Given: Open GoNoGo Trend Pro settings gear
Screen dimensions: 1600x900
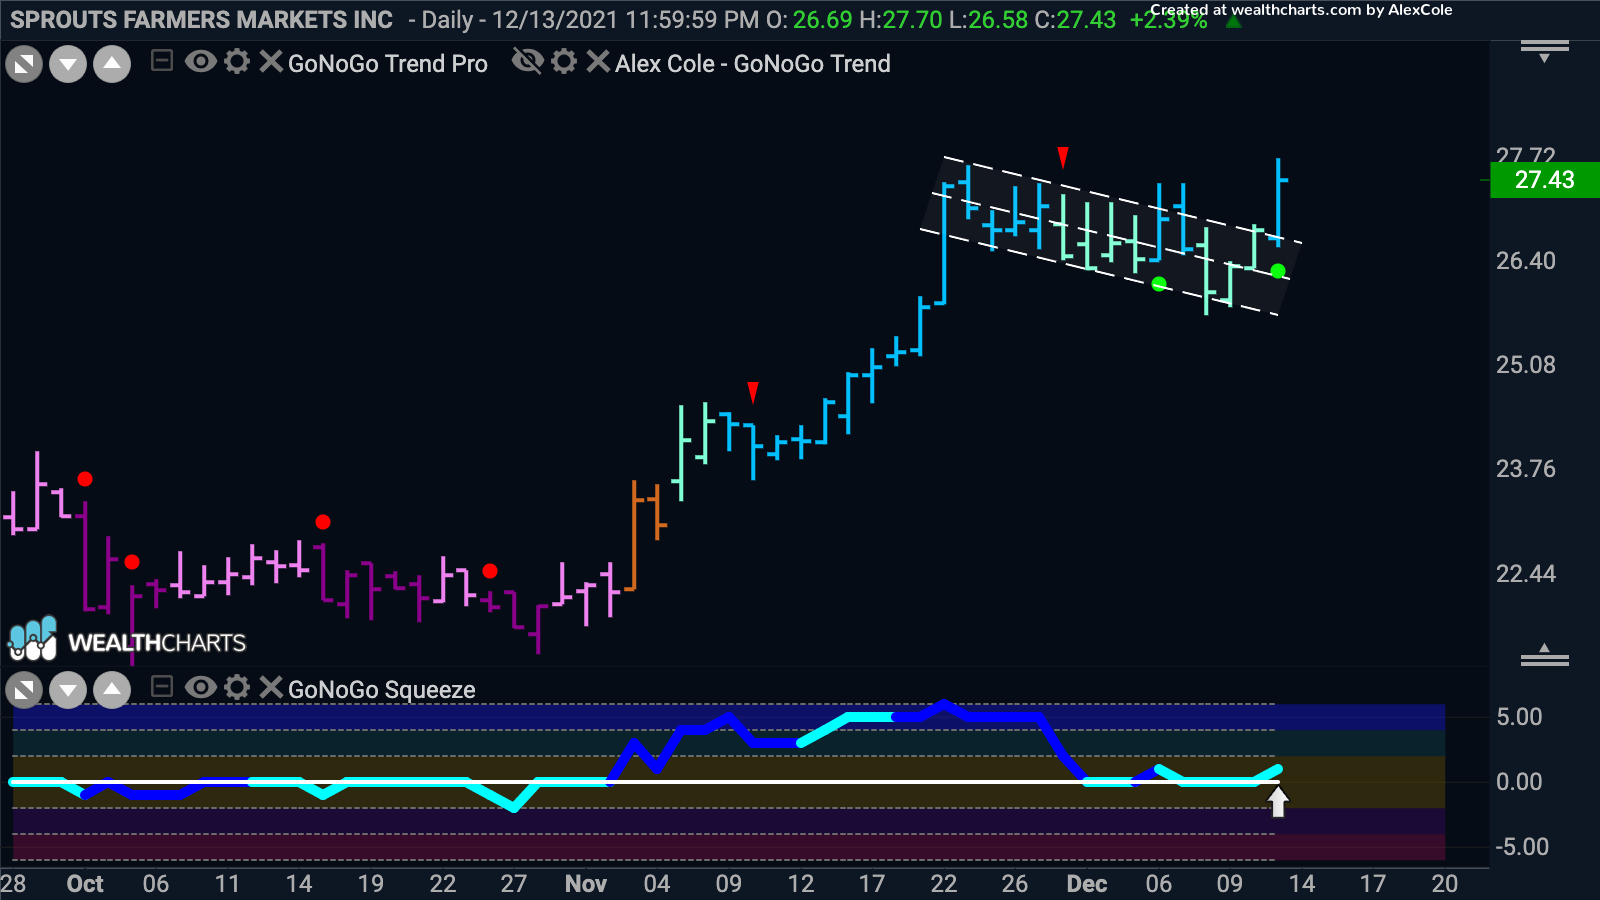Looking at the screenshot, I should coord(237,62).
